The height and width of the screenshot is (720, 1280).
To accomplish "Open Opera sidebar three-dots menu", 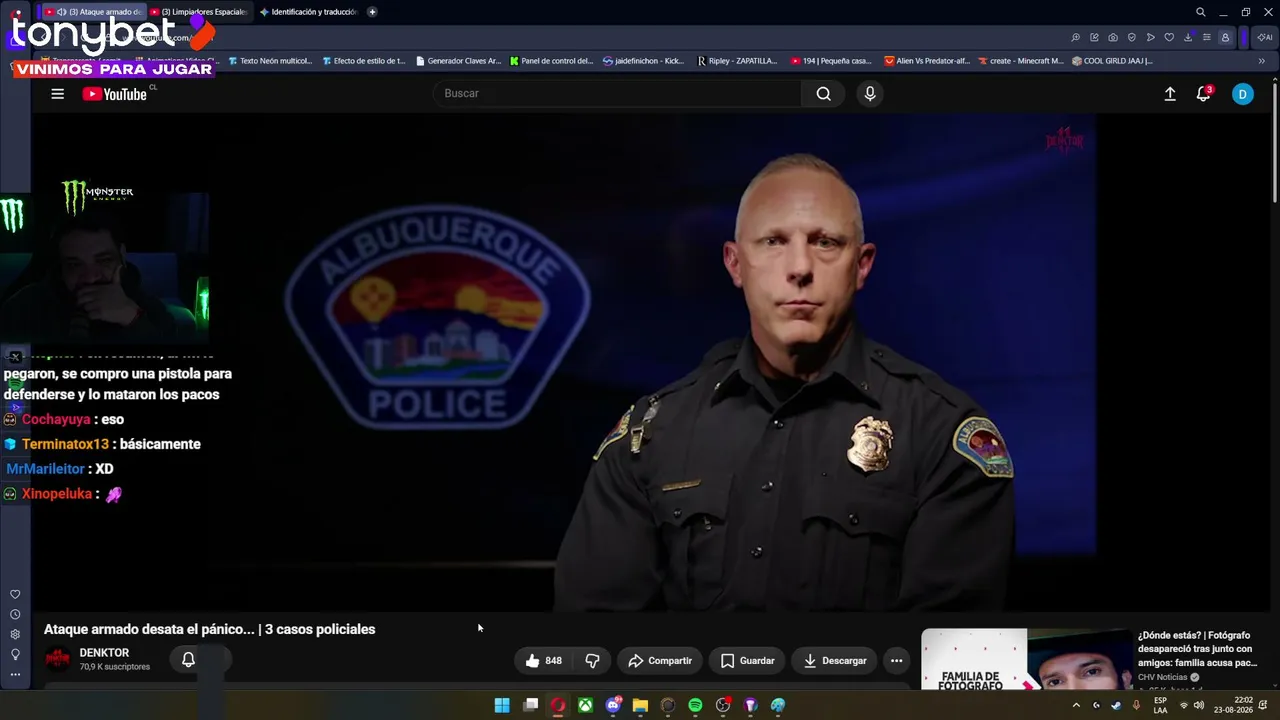I will tap(15, 675).
